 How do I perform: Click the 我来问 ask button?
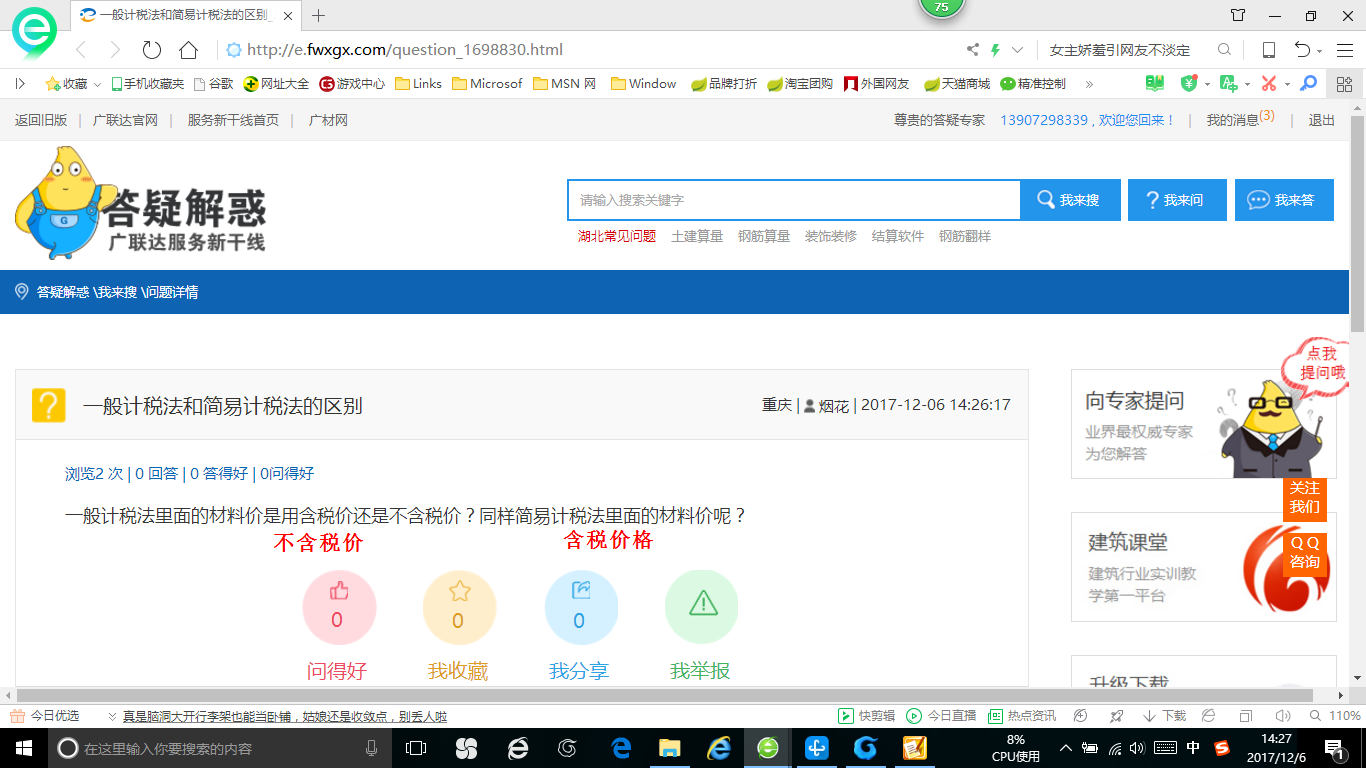[x=1176, y=200]
